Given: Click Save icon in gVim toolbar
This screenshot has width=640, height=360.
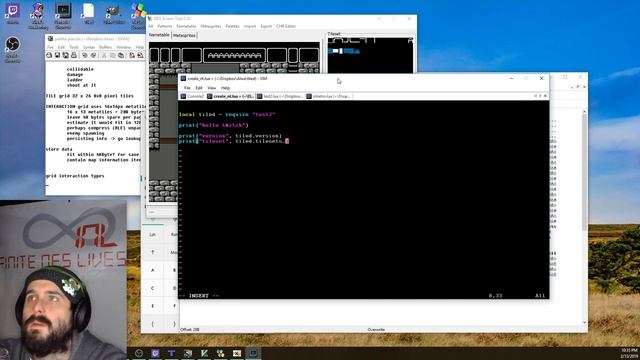Looking at the screenshot, I should 58,55.
